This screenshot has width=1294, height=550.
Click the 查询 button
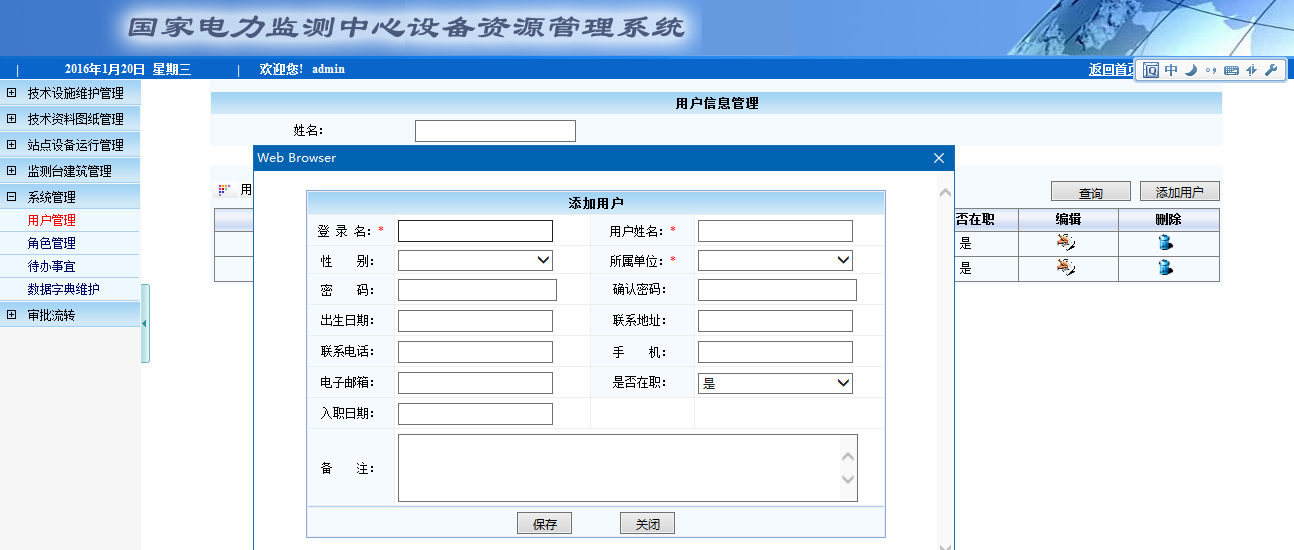1091,192
